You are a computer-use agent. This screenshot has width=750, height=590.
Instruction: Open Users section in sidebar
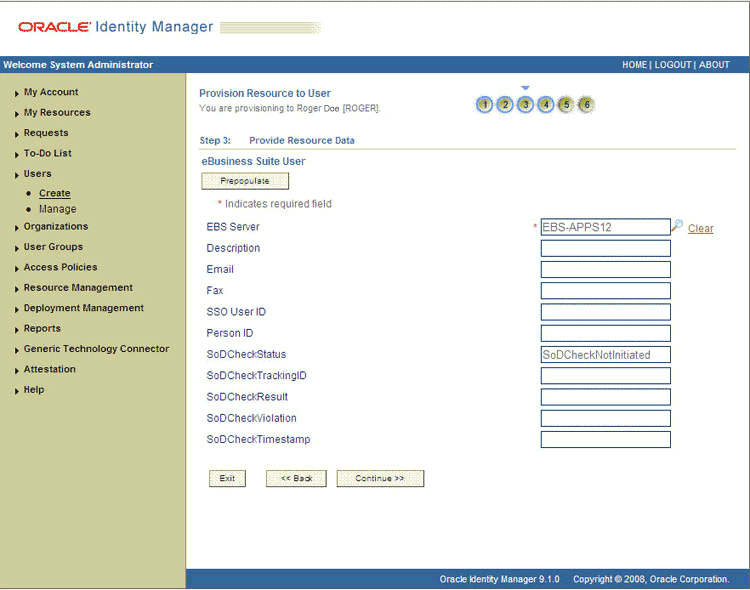pyautogui.click(x=37, y=174)
